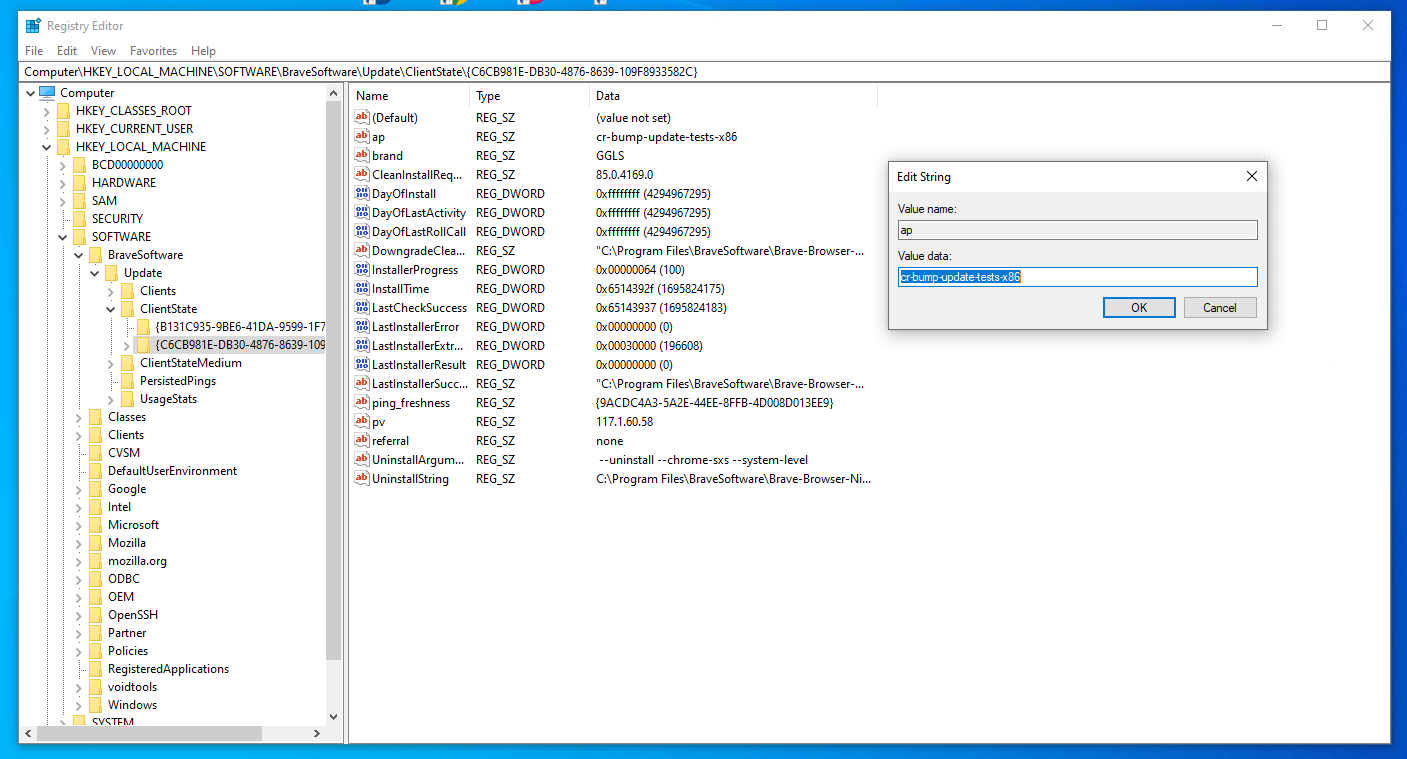Click the DWORD icon beside LastCheckSuccess
The width and height of the screenshot is (1407, 759).
(x=361, y=307)
